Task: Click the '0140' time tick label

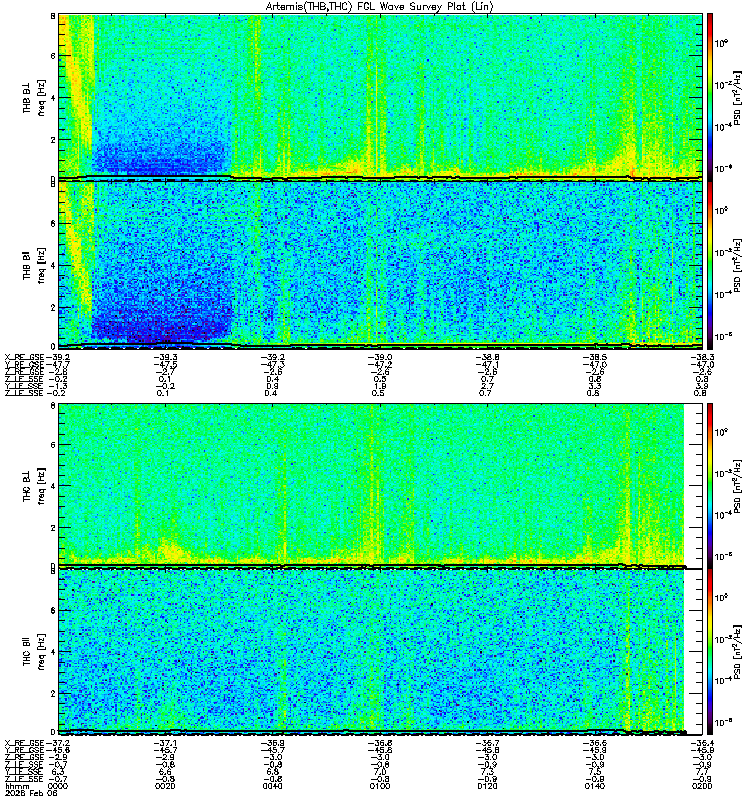Action: [594, 786]
